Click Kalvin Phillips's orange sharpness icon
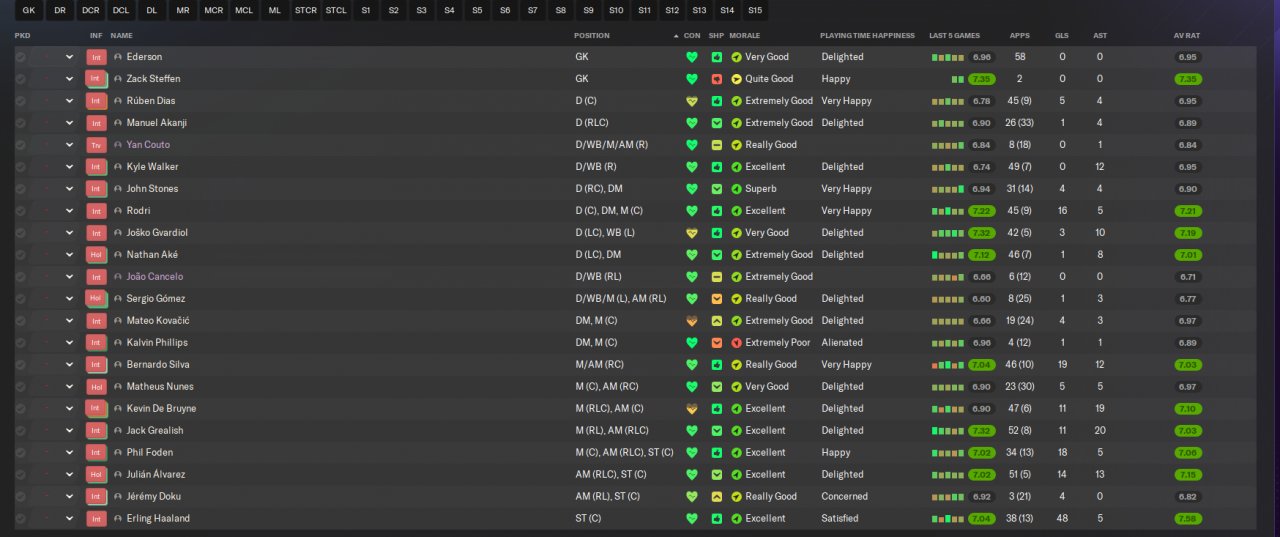 click(717, 343)
